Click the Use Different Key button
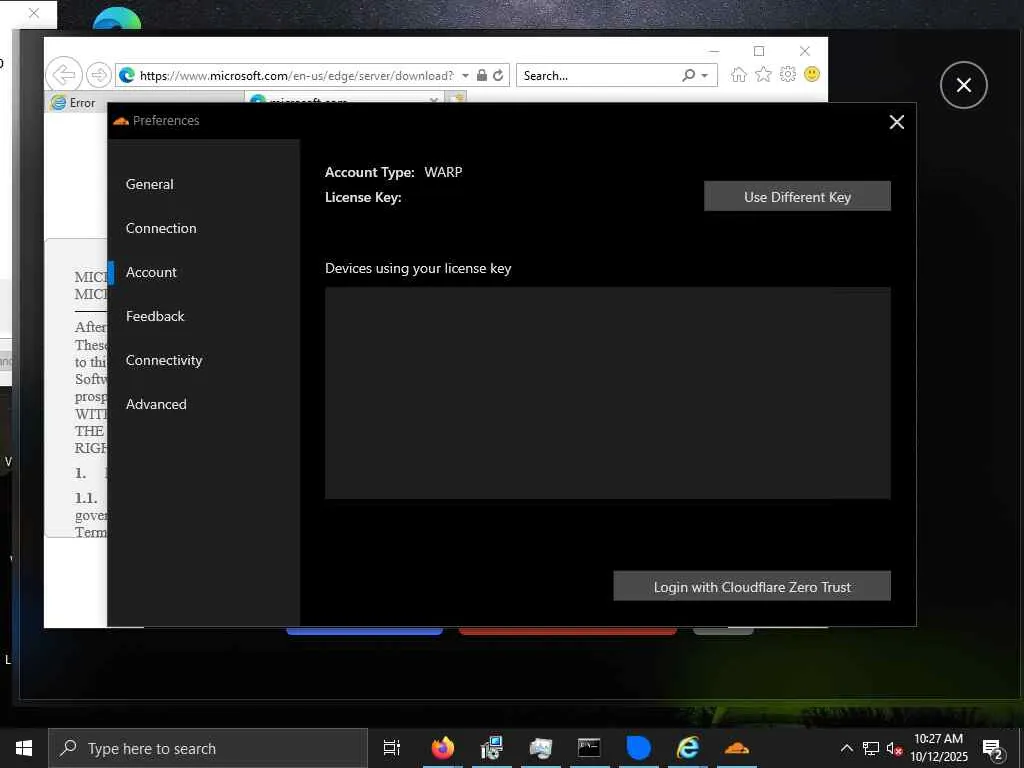The width and height of the screenshot is (1024, 768). 797,197
